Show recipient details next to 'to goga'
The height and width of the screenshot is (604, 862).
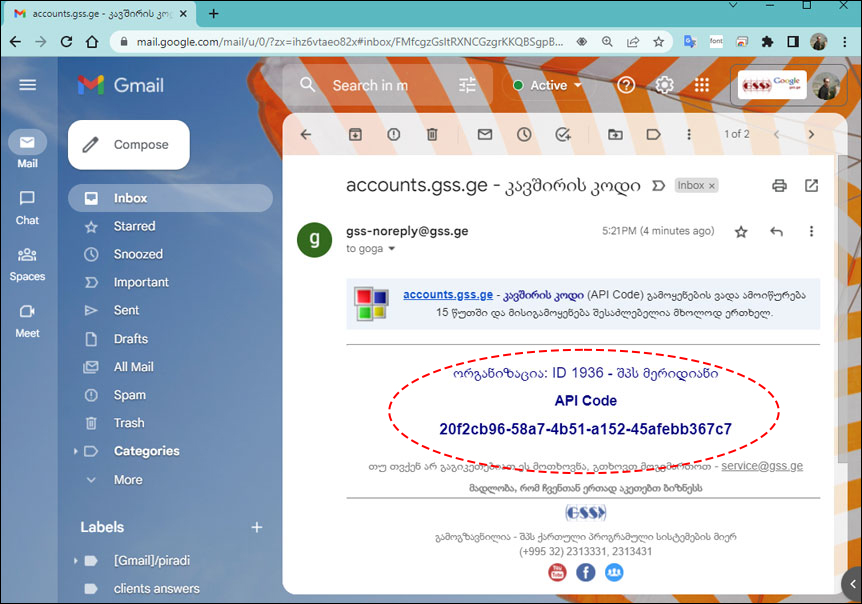coord(391,248)
